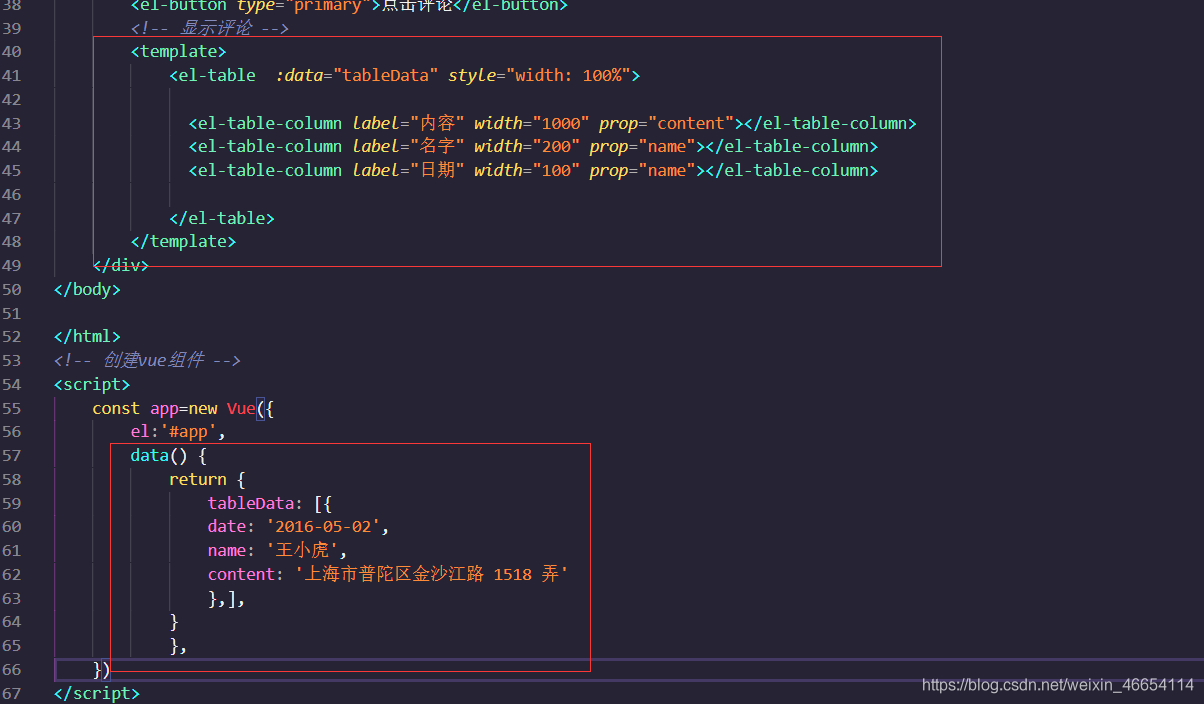Viewport: 1204px width, 704px height.
Task: Click the closing </html> tag
Action: (x=87, y=336)
